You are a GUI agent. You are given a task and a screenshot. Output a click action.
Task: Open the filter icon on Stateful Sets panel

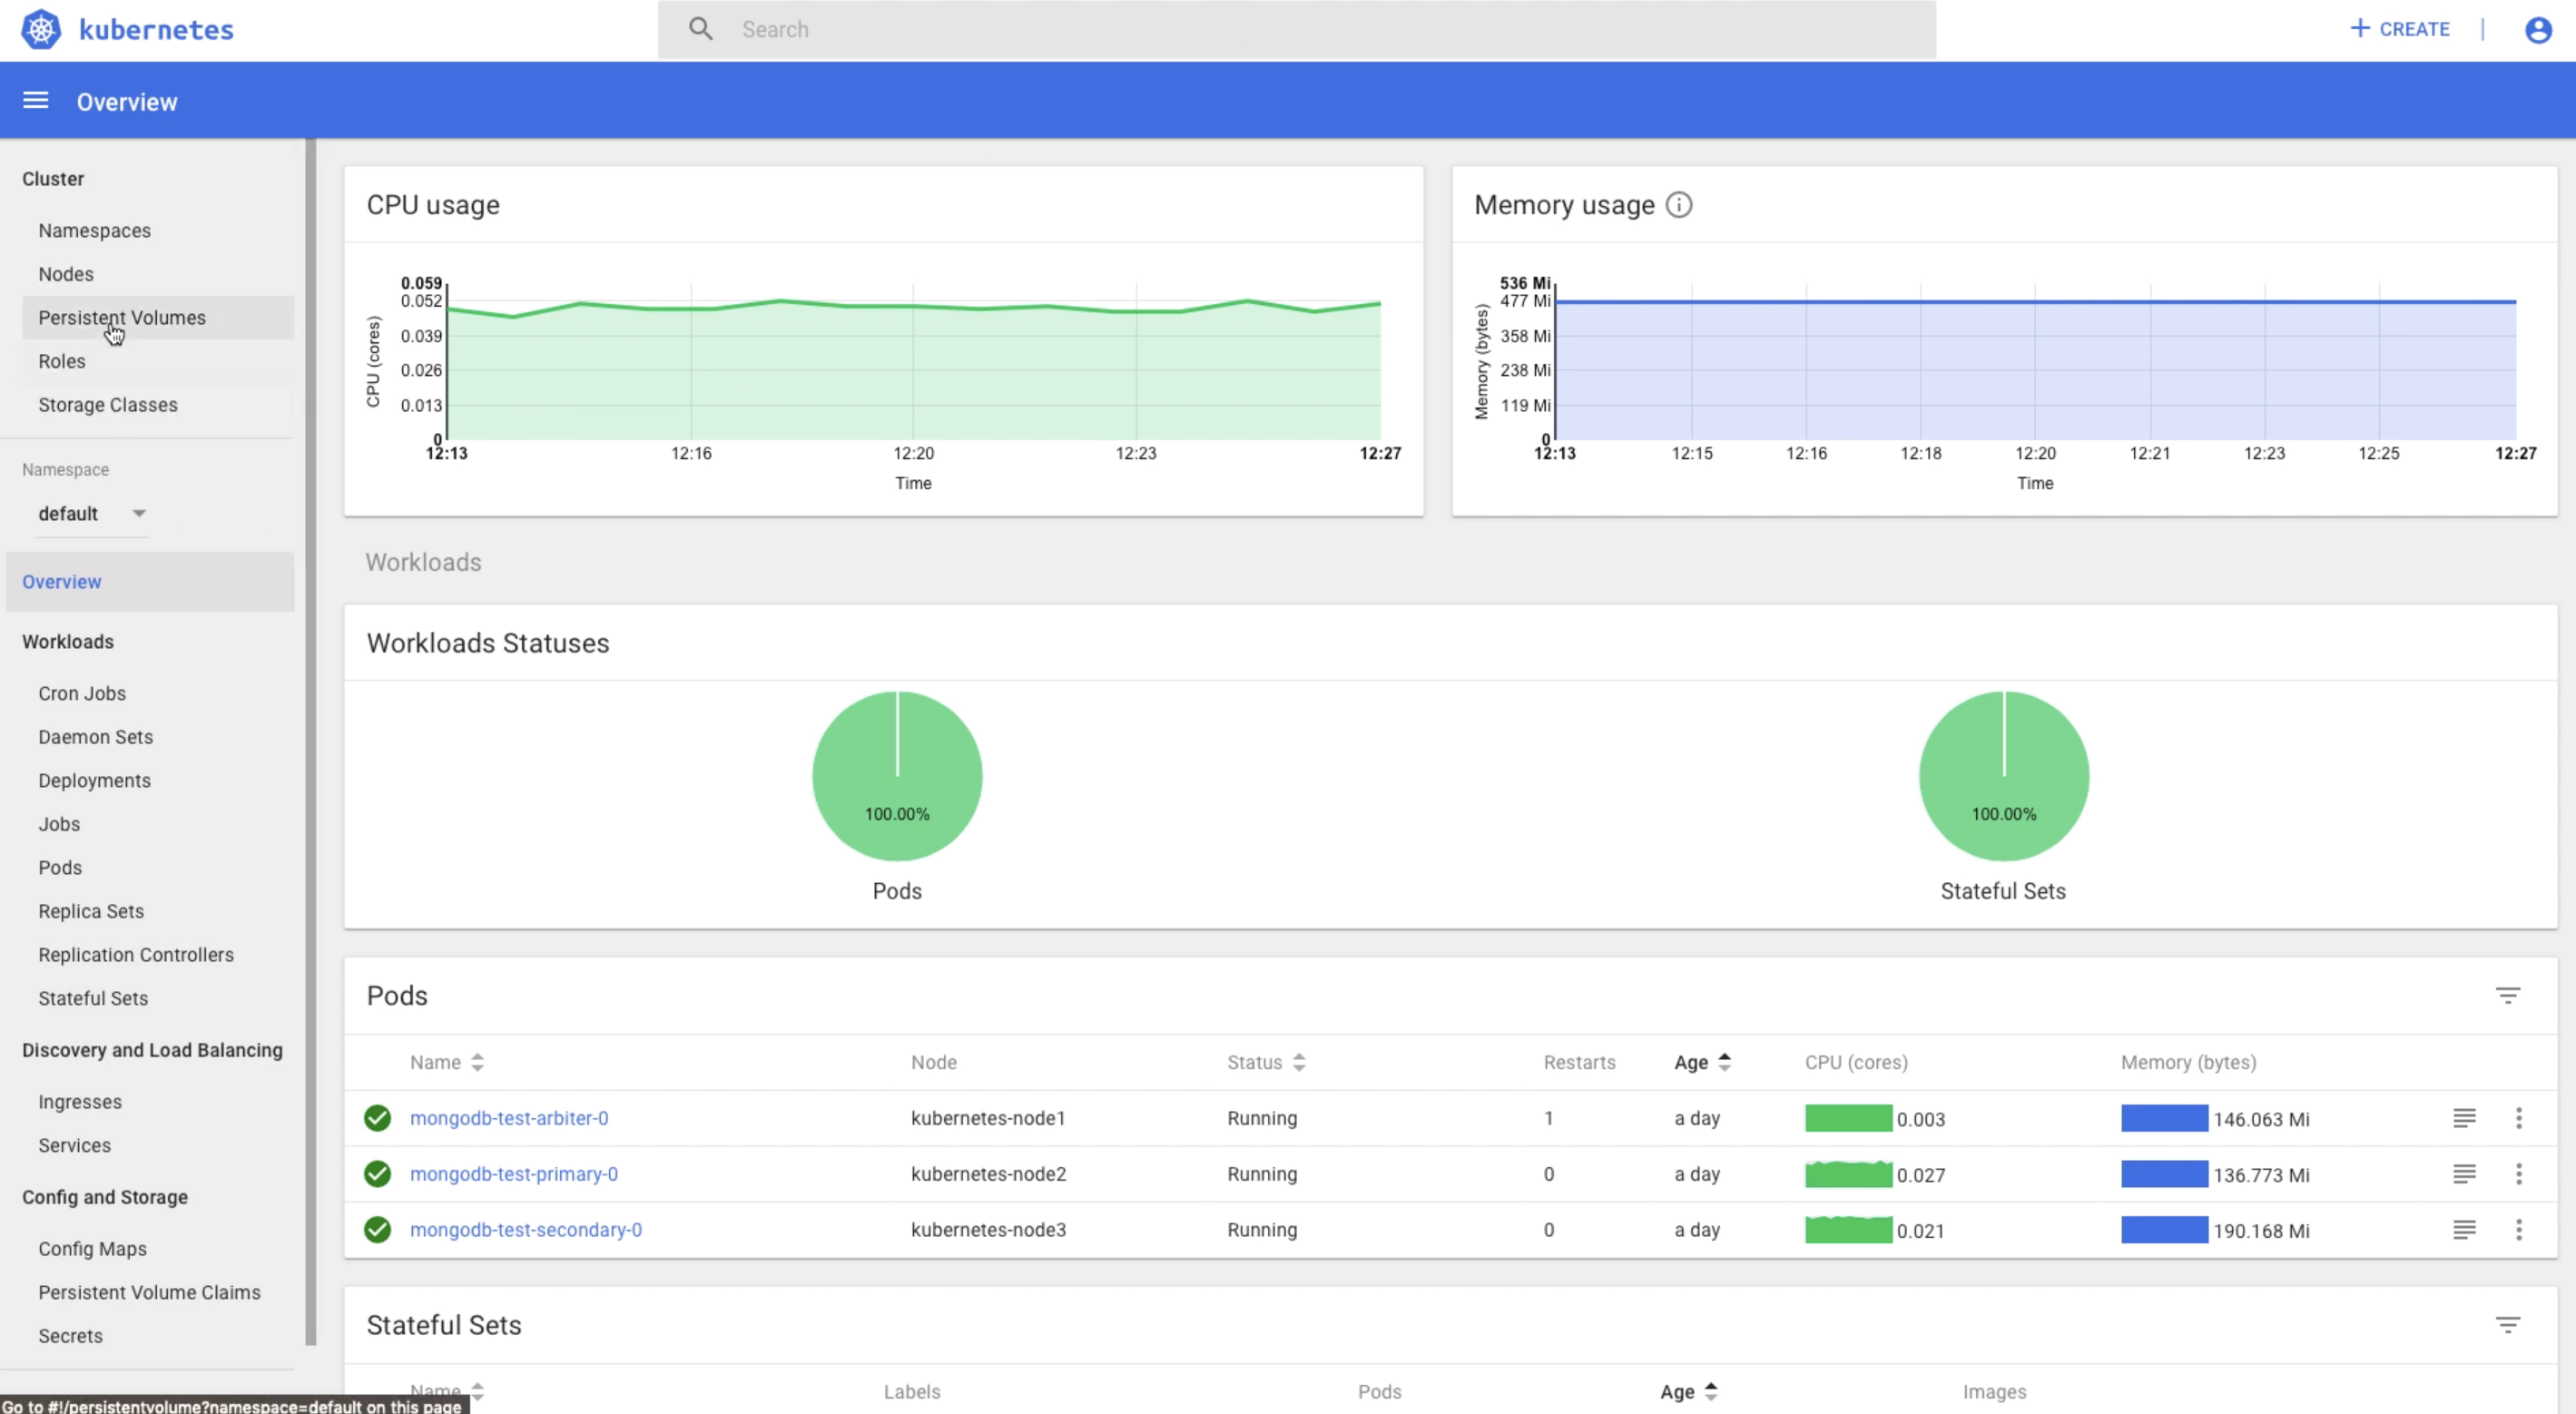coord(2508,1324)
